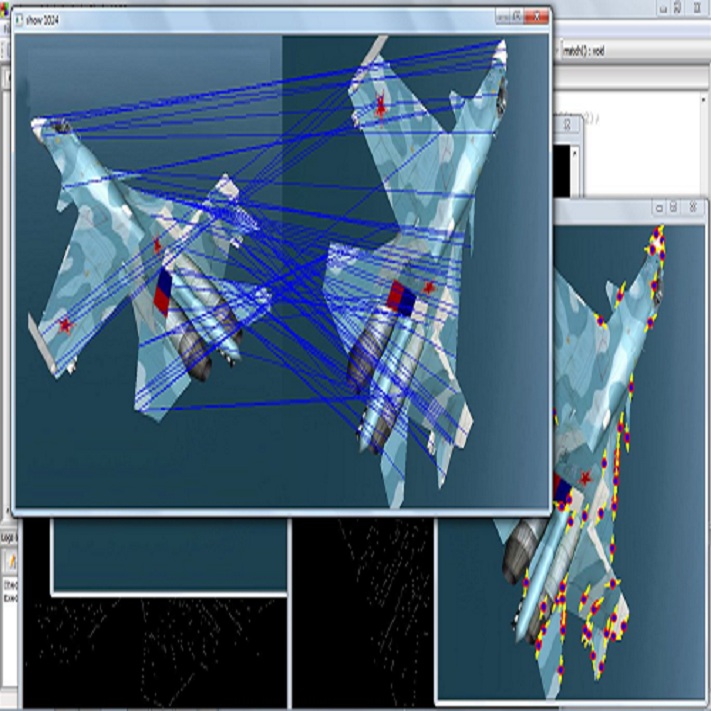Restore down the main IDE window

point(677,8)
